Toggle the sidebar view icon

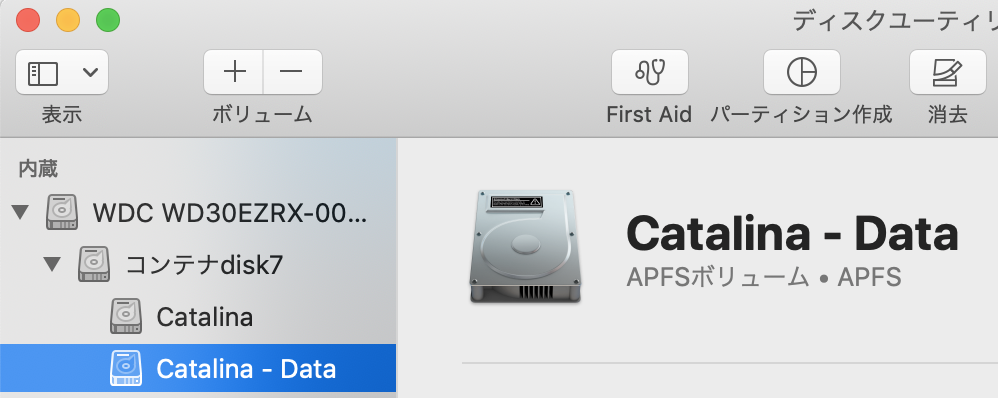click(43, 73)
